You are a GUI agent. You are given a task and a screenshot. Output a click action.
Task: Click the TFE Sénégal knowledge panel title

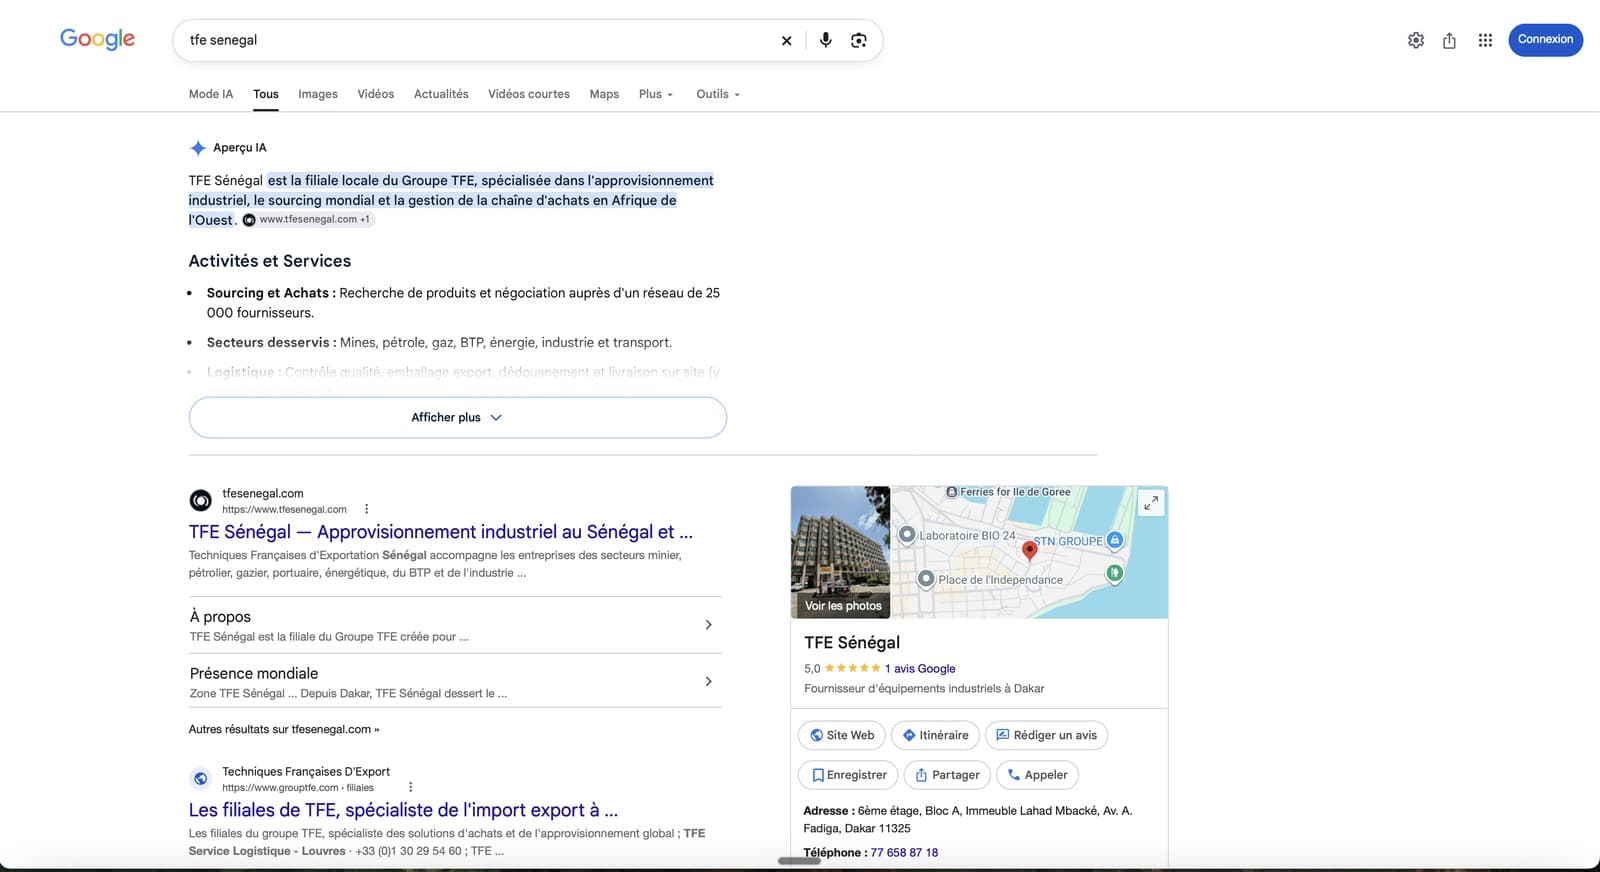click(x=852, y=643)
